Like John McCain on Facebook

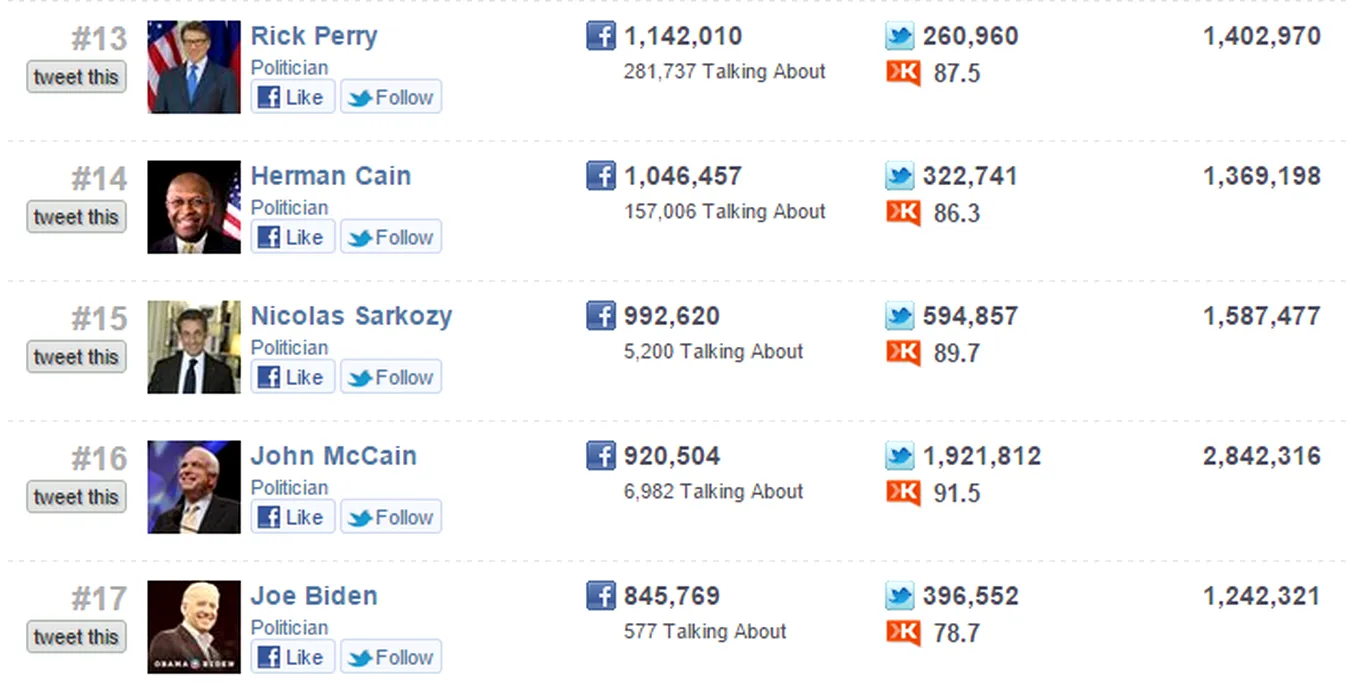292,517
